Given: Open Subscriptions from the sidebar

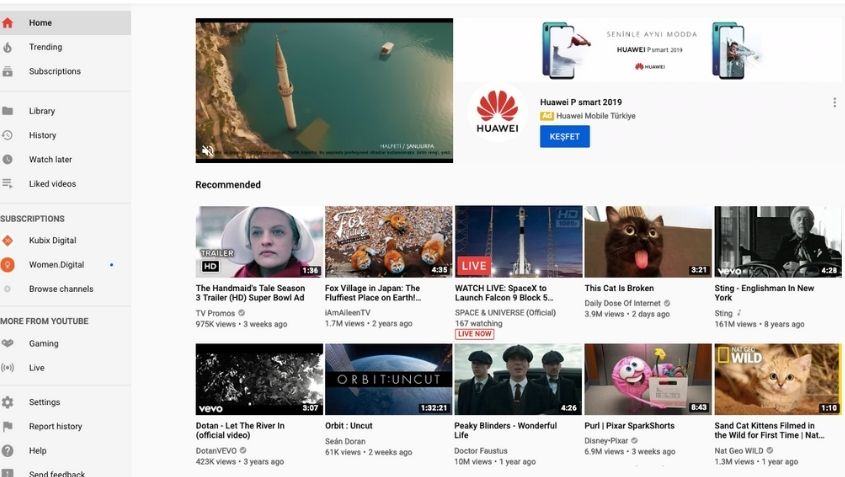Looking at the screenshot, I should pyautogui.click(x=65, y=71).
